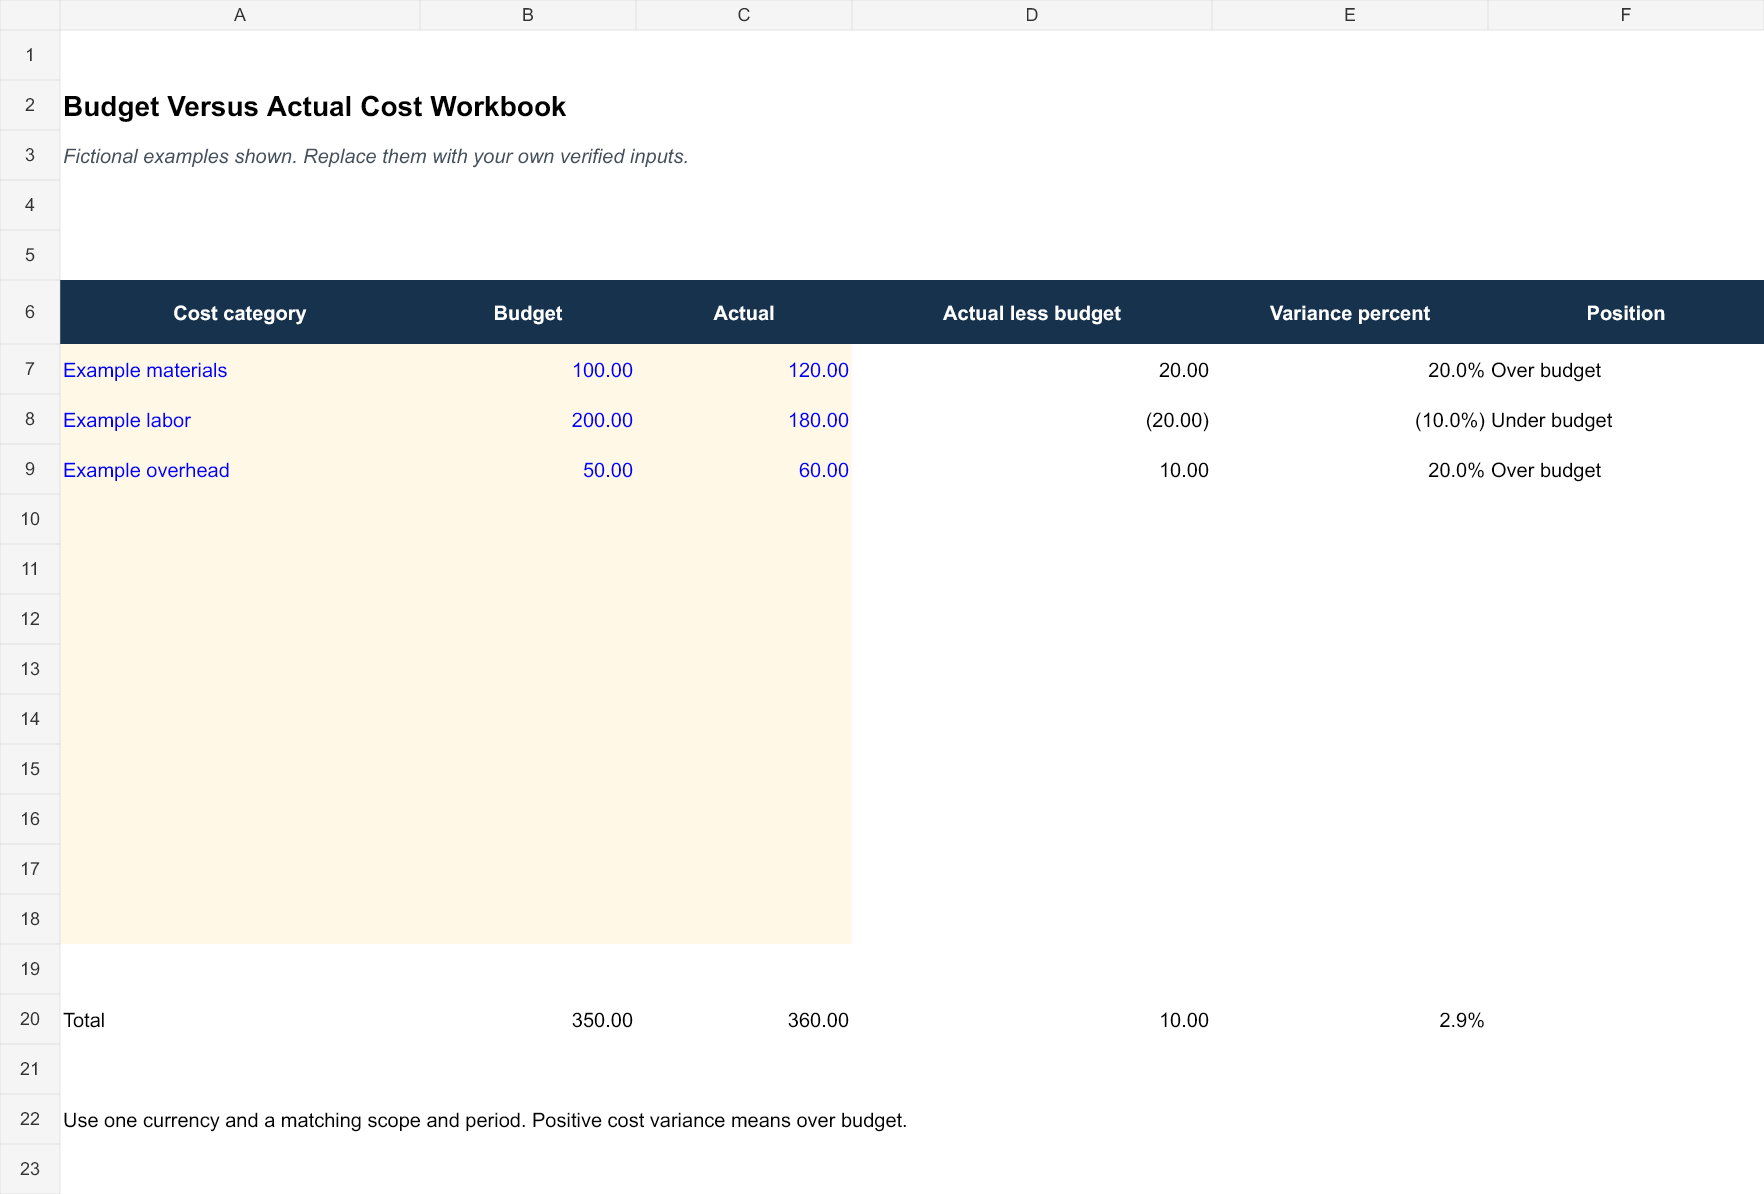Select the total budget 350.00
Screen dimensions: 1764x1194
point(528,1019)
